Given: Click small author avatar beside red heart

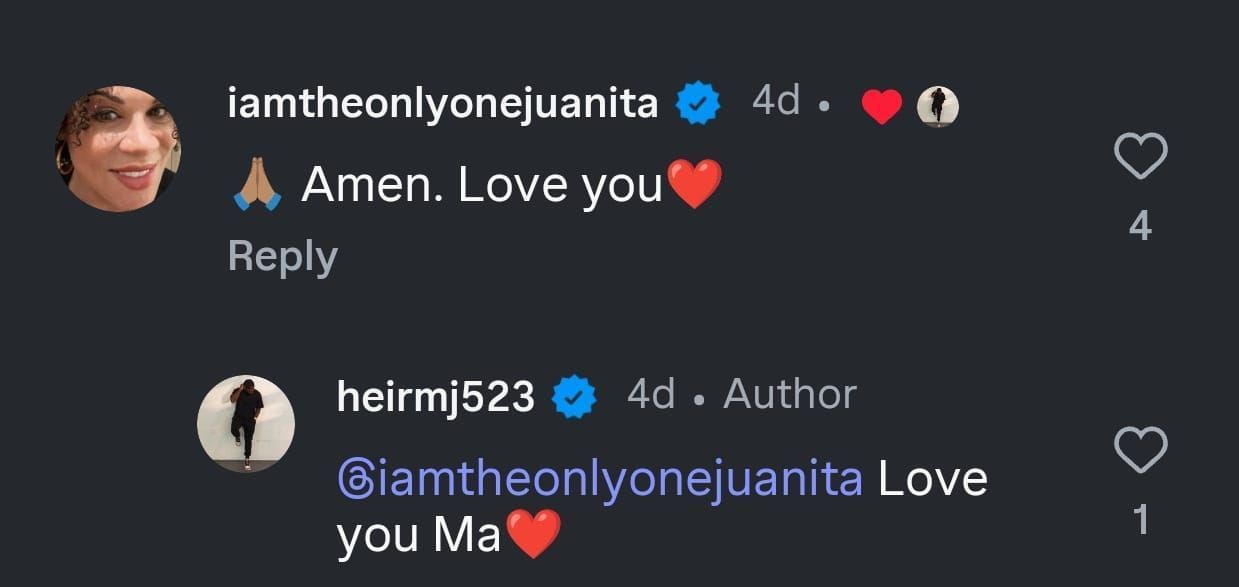Looking at the screenshot, I should pos(937,106).
